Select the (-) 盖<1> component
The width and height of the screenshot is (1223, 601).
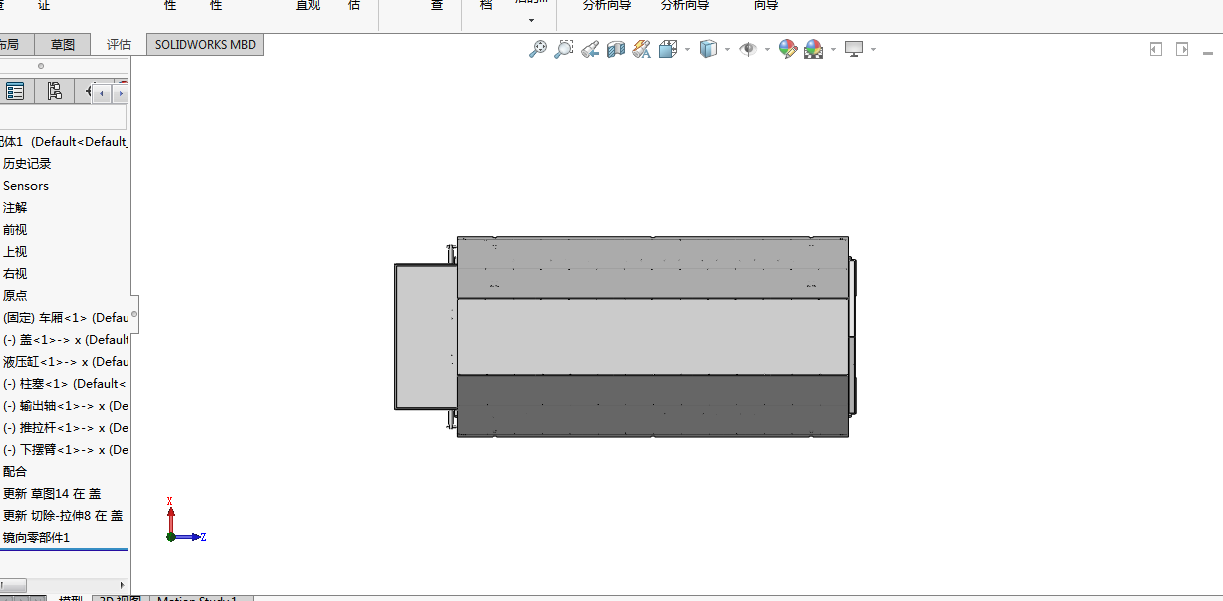[64, 339]
